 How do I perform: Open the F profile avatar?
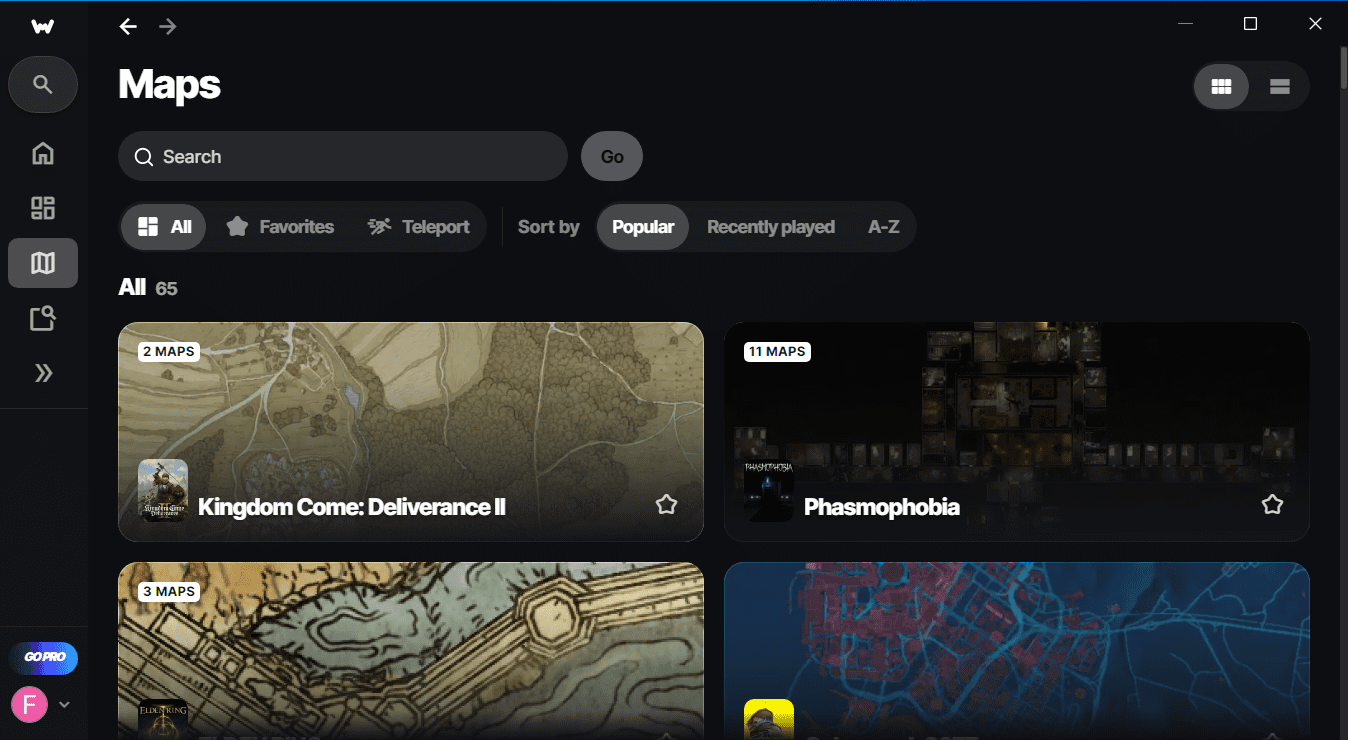pyautogui.click(x=29, y=704)
